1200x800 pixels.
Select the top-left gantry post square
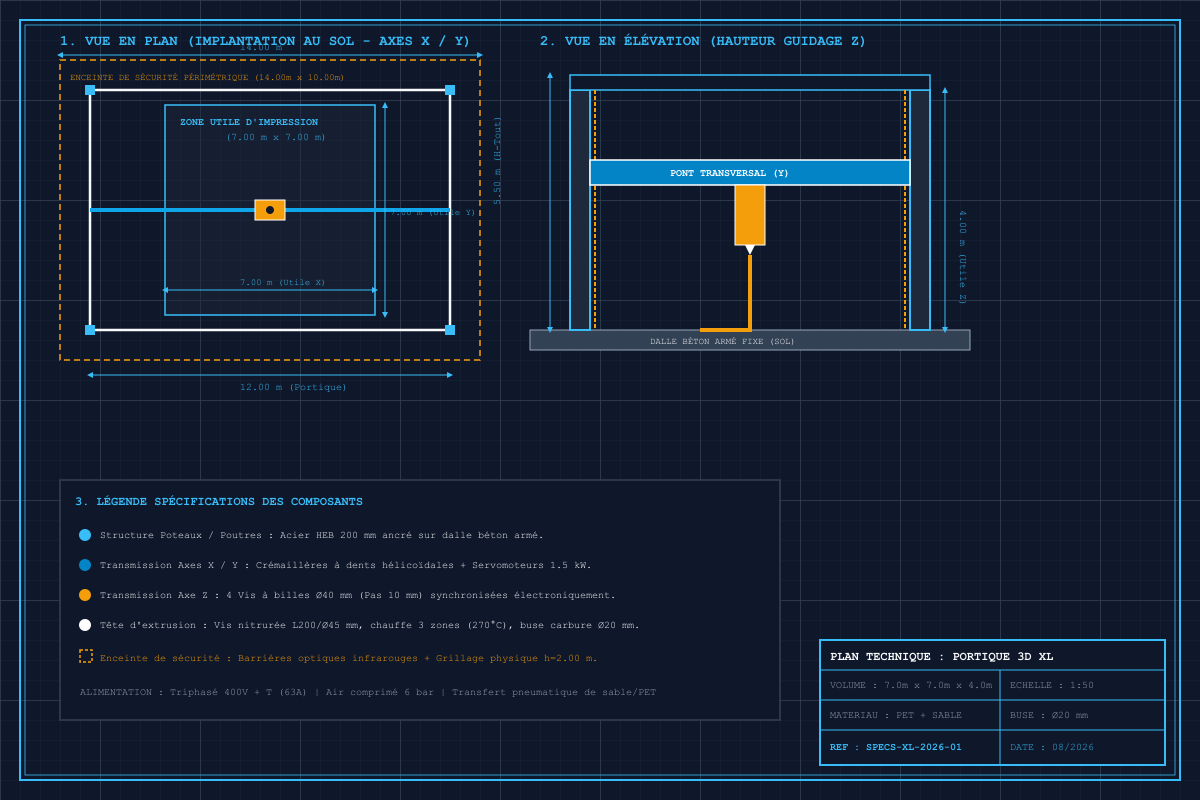pyautogui.click(x=90, y=90)
